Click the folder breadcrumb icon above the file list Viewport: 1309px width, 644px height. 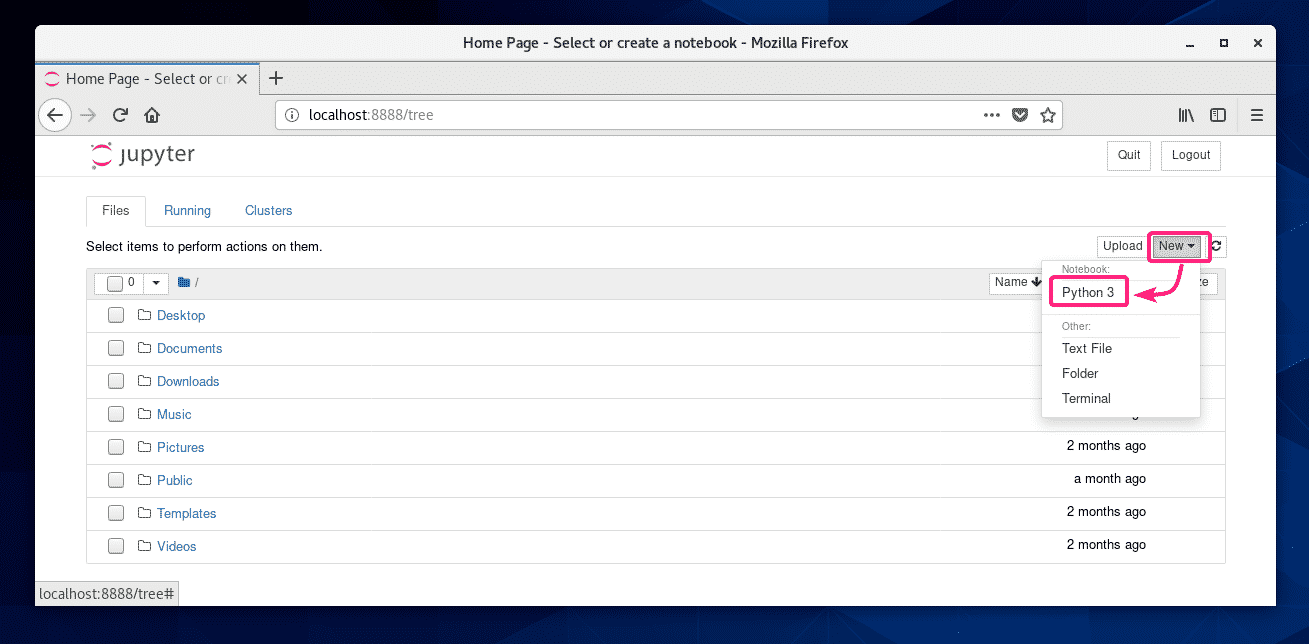(x=184, y=281)
